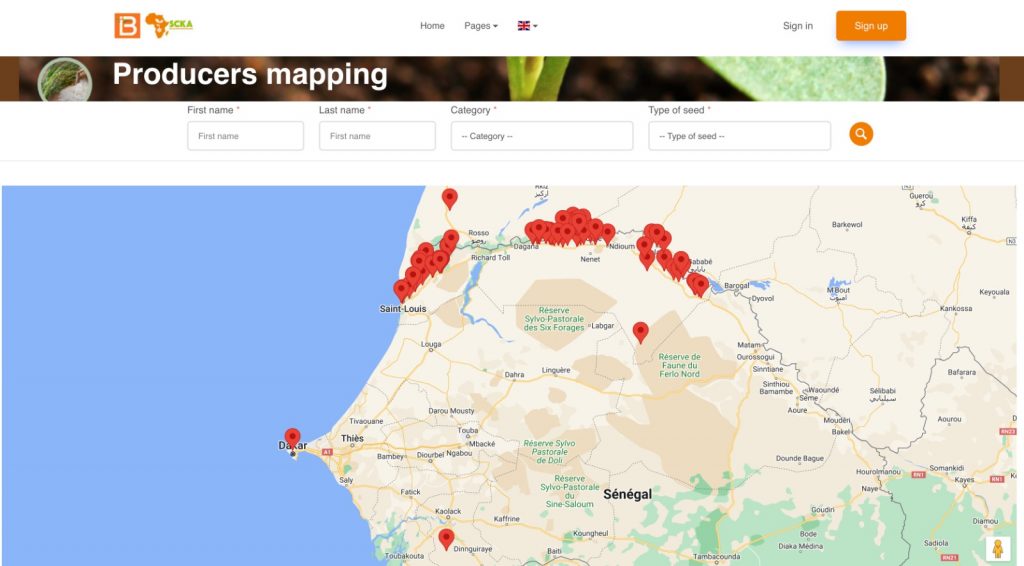This screenshot has width=1024, height=566.
Task: Click the Sign in link
Action: pyautogui.click(x=797, y=26)
